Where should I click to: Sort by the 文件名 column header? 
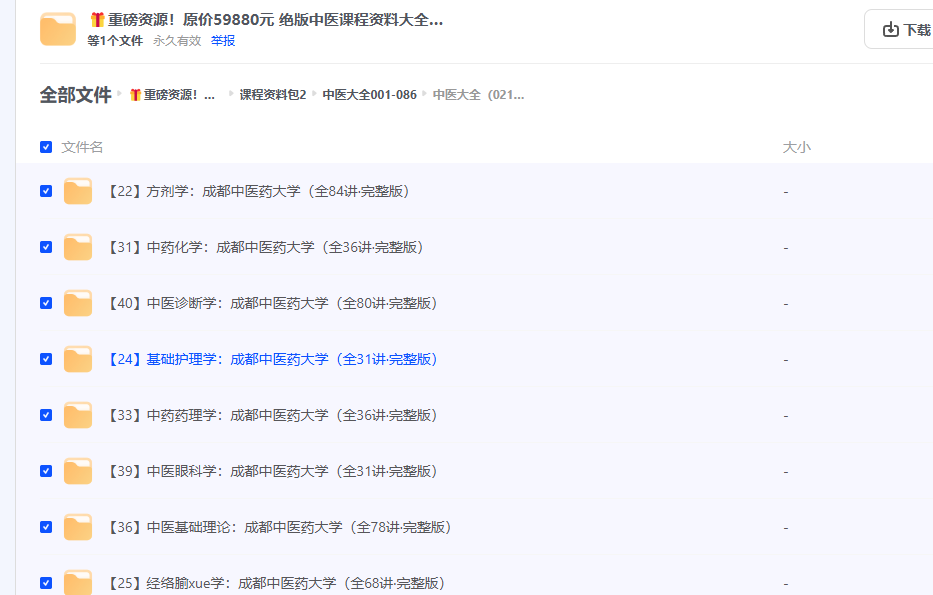(x=82, y=147)
